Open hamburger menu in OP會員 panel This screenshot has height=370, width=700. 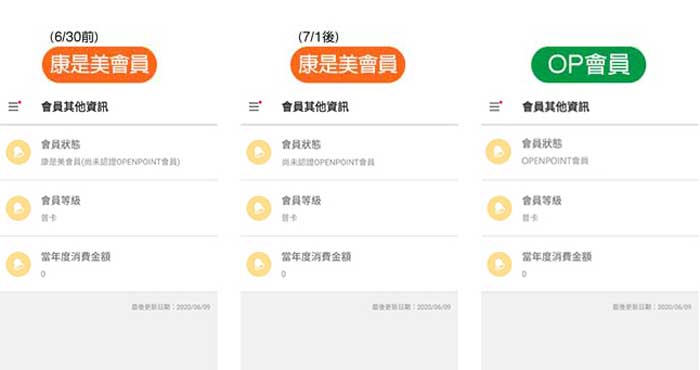495,106
